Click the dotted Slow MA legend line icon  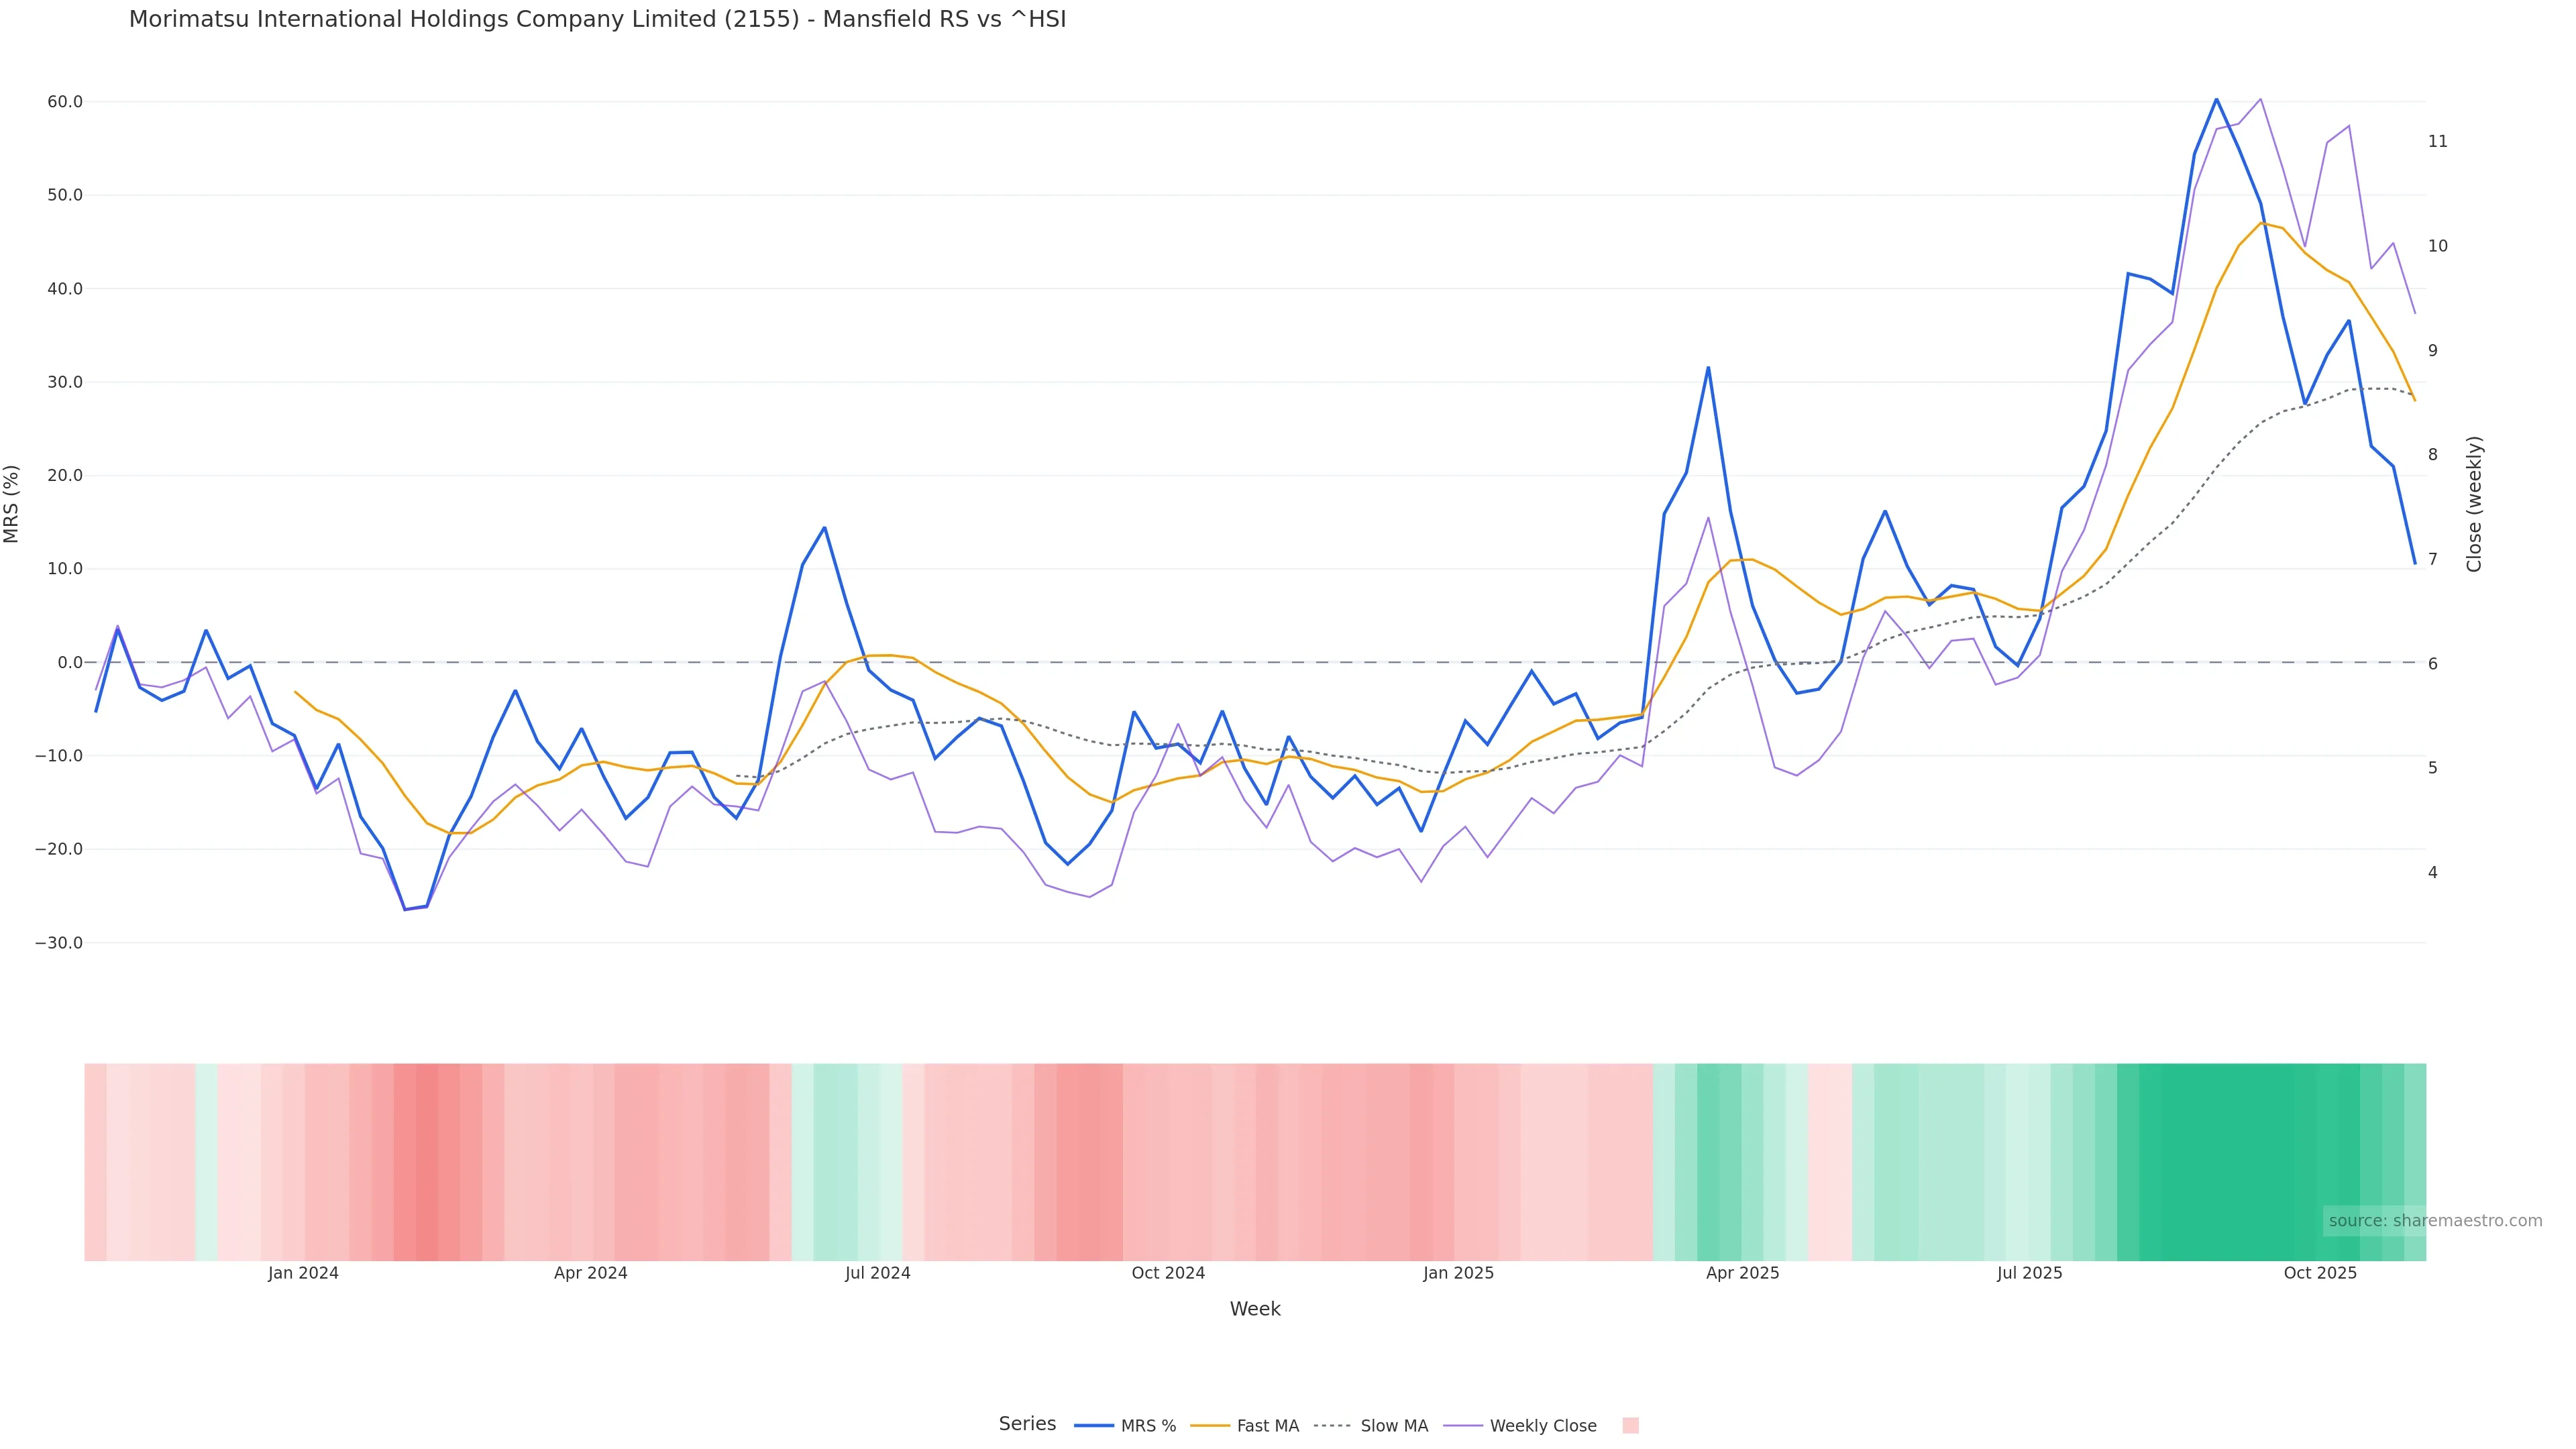1333,1426
